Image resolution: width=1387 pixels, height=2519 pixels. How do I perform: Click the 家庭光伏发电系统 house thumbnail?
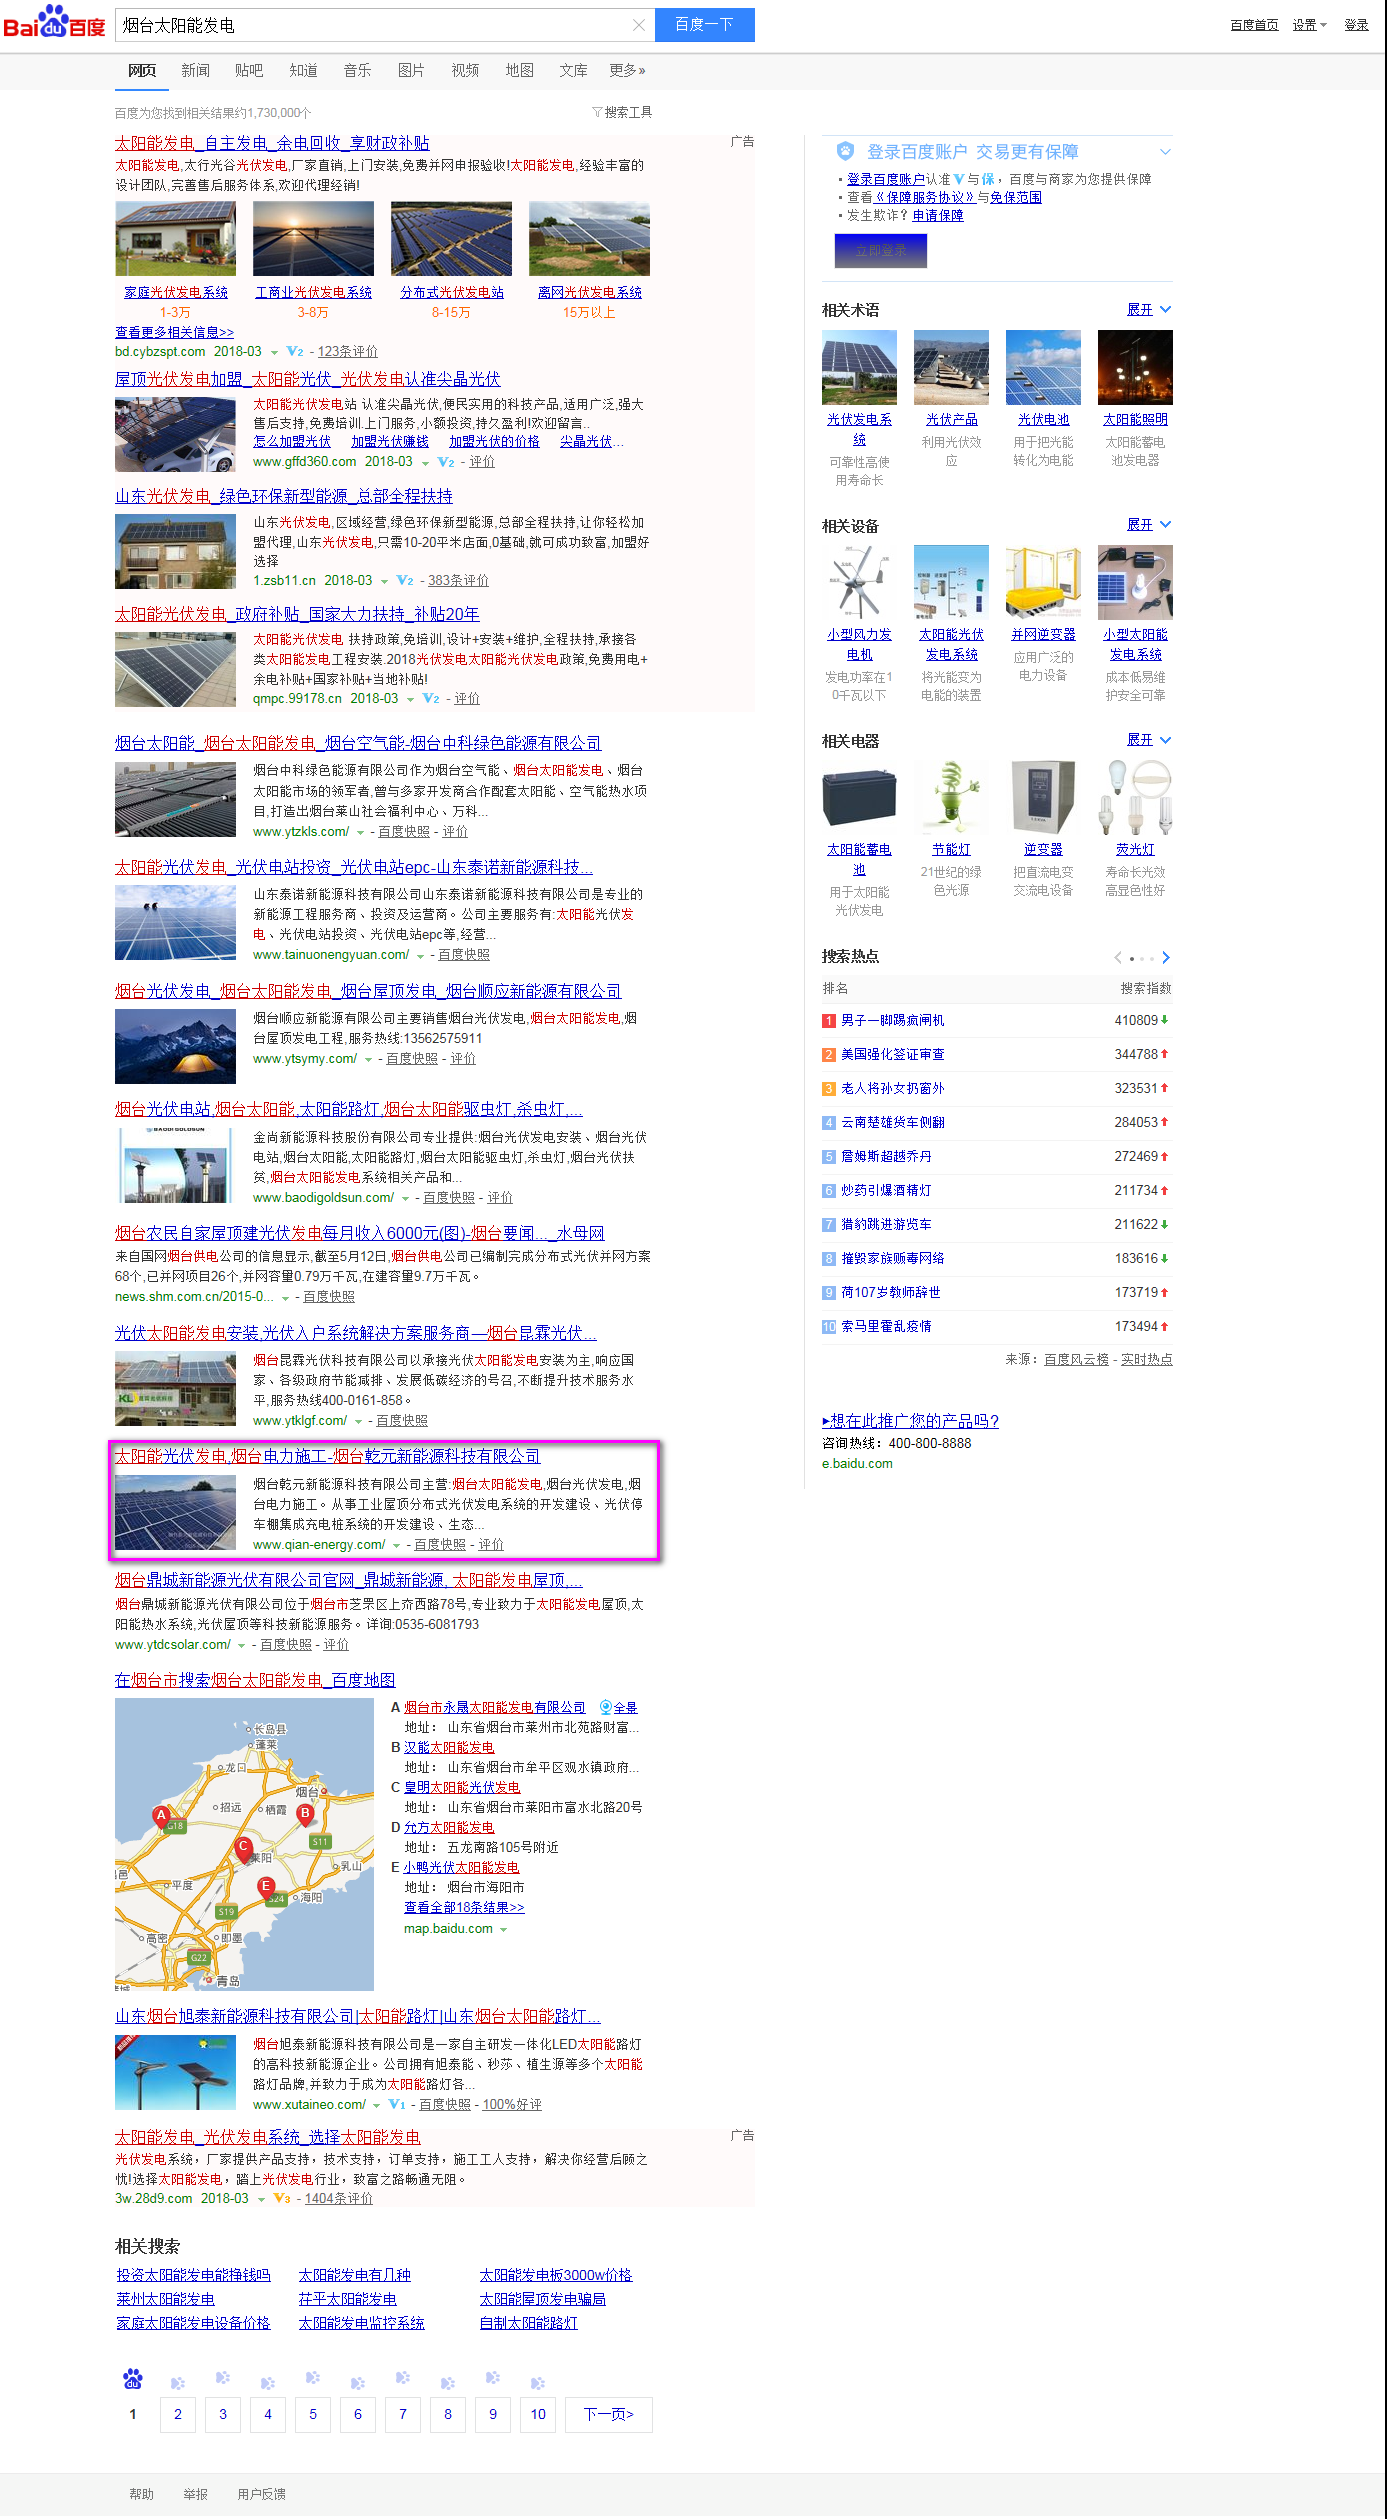[176, 238]
